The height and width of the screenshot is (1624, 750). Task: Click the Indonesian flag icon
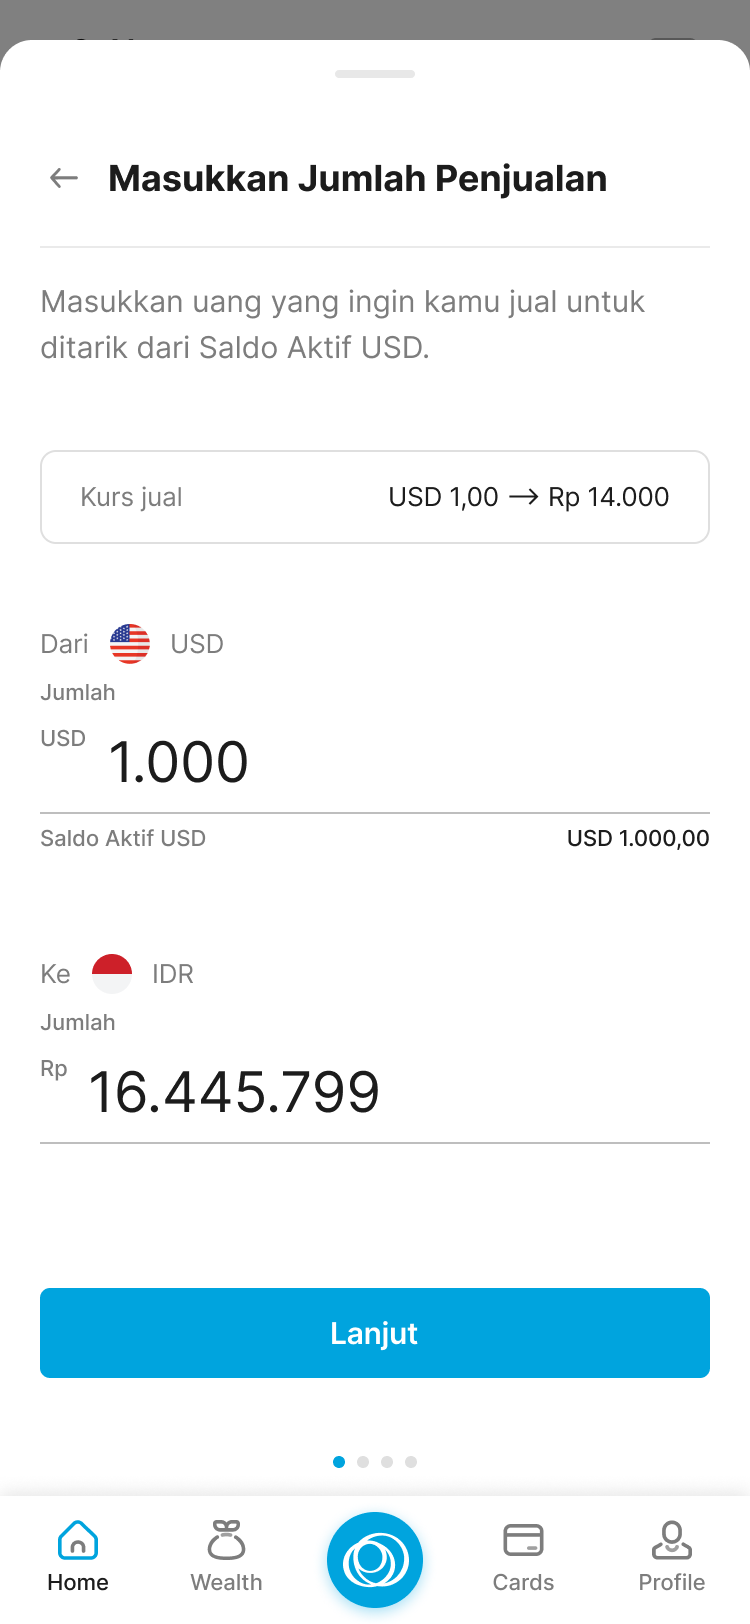(112, 974)
